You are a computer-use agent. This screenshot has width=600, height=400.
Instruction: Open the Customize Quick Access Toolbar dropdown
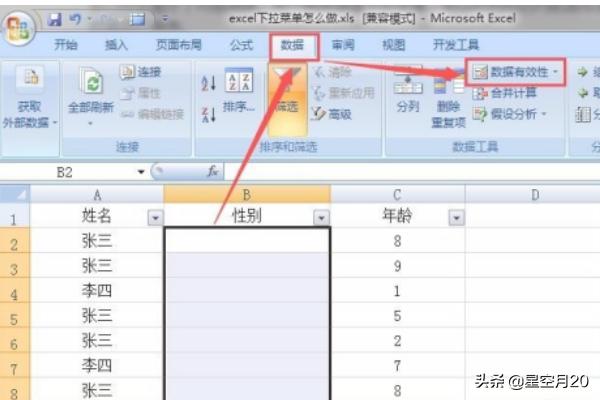click(165, 19)
